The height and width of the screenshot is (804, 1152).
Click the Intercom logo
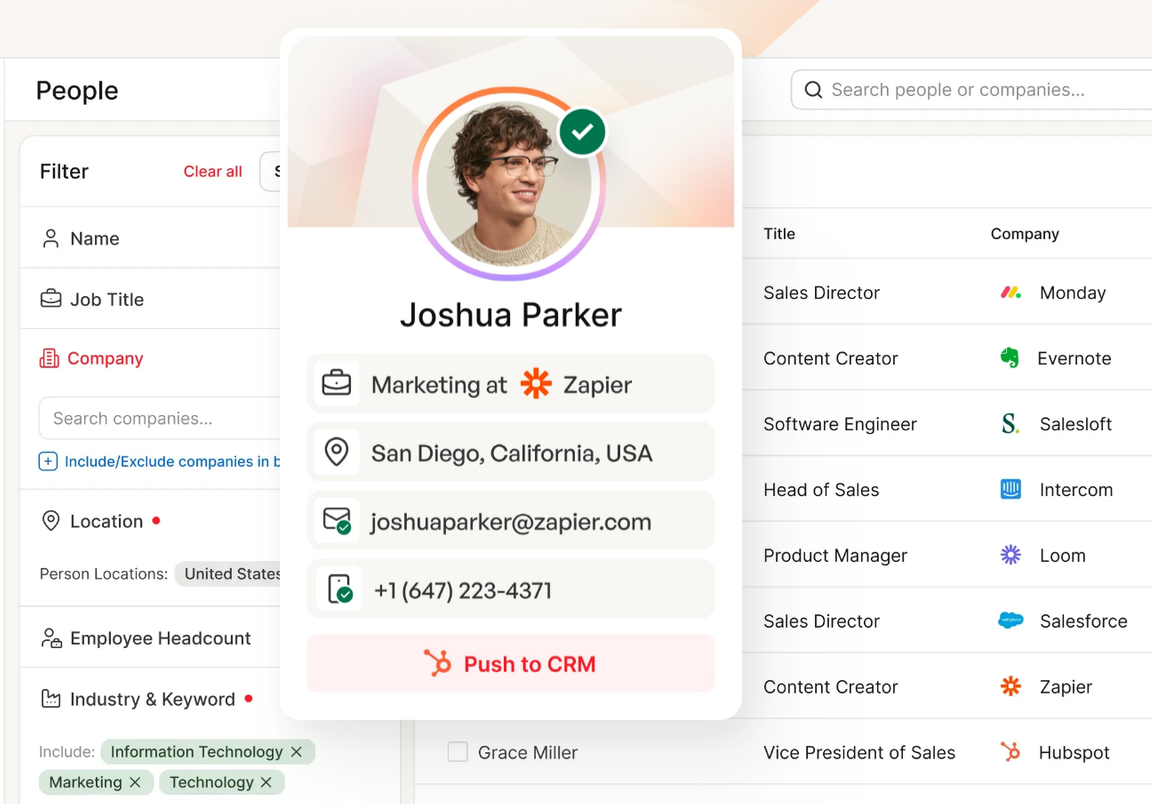tap(1011, 489)
